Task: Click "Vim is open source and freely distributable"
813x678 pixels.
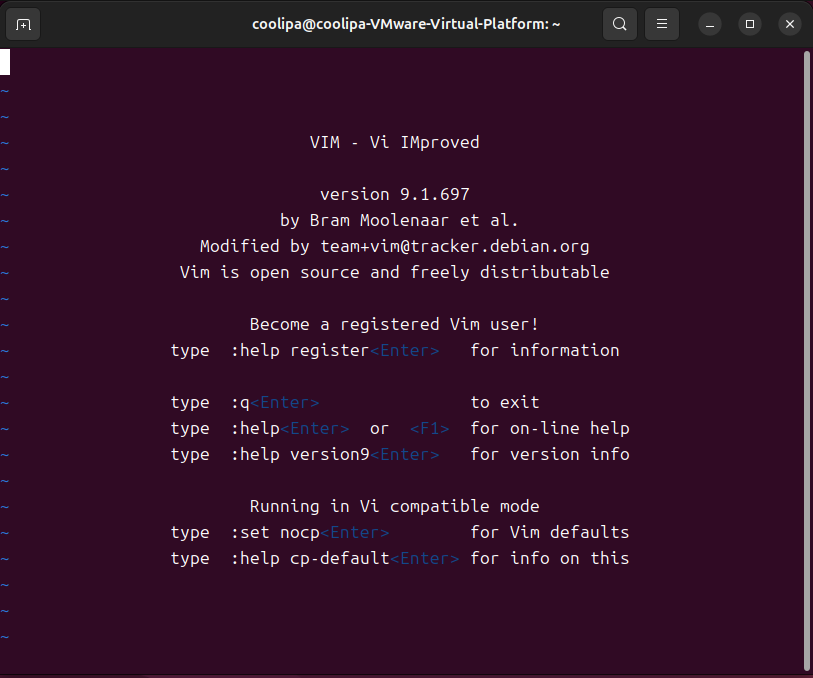Action: coord(395,273)
